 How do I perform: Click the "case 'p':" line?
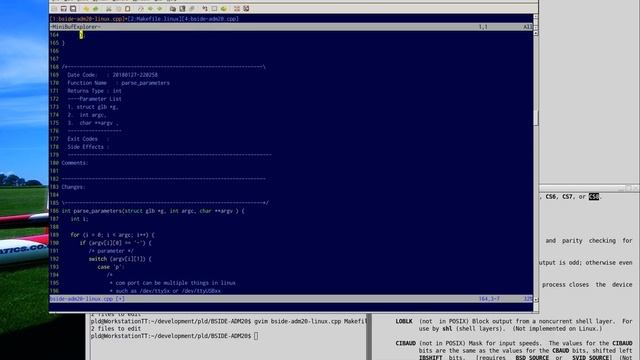(111, 267)
